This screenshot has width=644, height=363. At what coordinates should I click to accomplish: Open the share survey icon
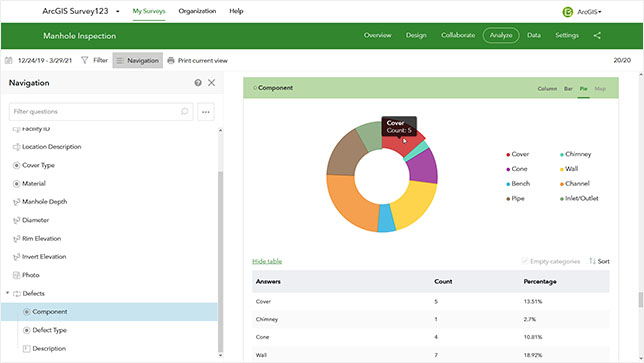pyautogui.click(x=597, y=35)
